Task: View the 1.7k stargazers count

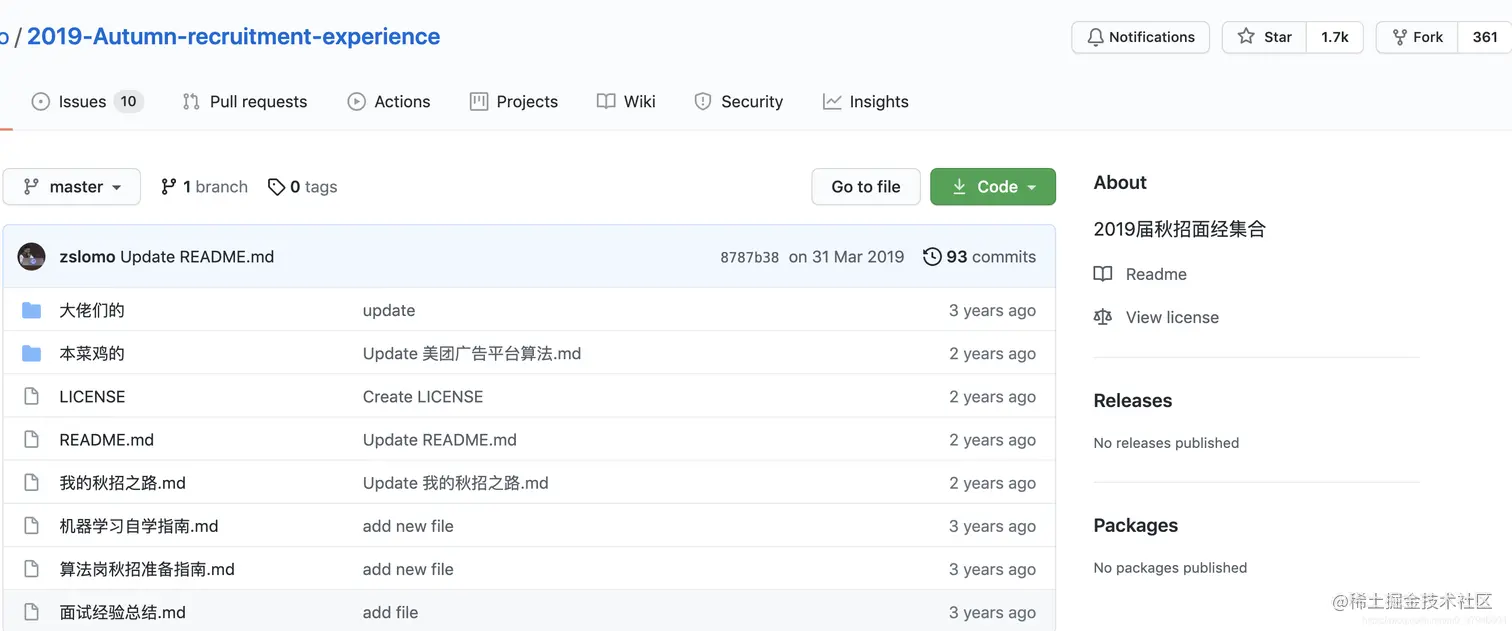Action: pos(1335,37)
